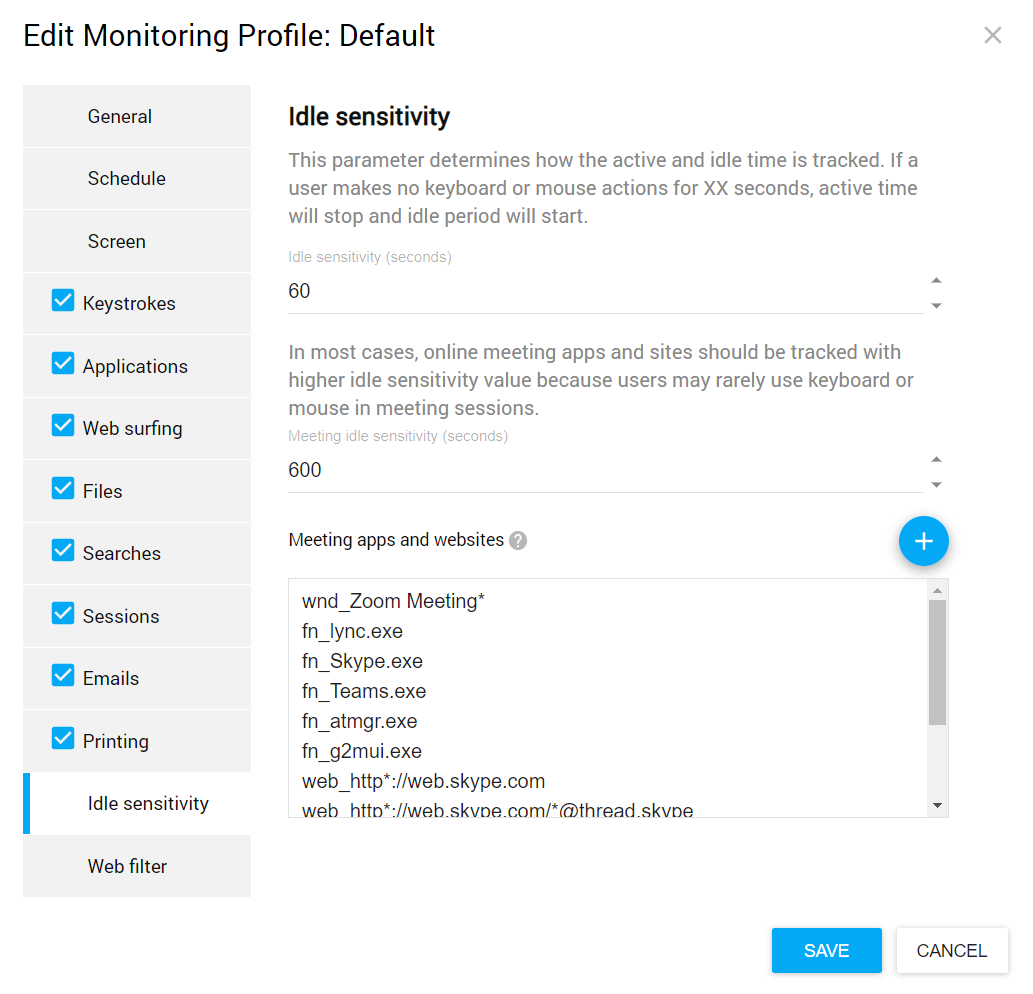Toggle the Web surfing checkbox

pyautogui.click(x=63, y=426)
